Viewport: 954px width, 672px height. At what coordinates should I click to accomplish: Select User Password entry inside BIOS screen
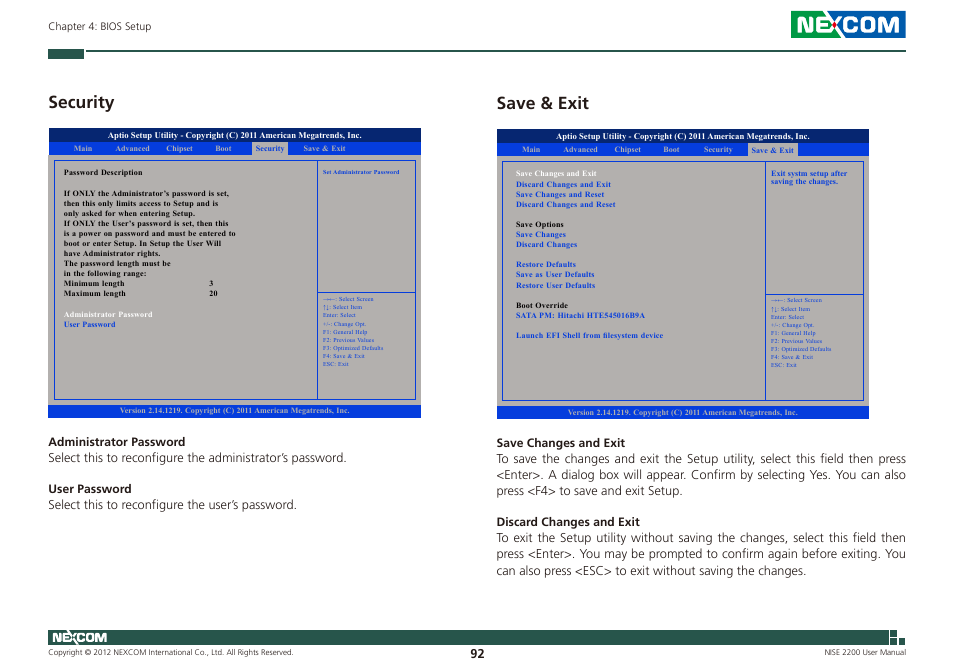point(89,325)
